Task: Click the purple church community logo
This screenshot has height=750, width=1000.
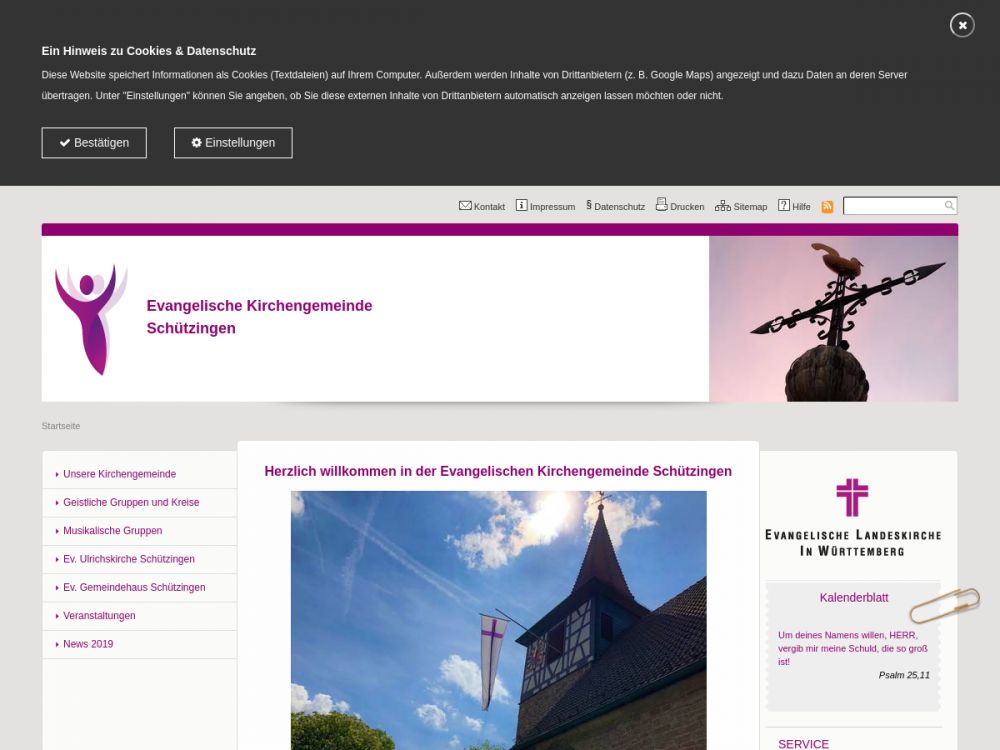Action: click(91, 319)
